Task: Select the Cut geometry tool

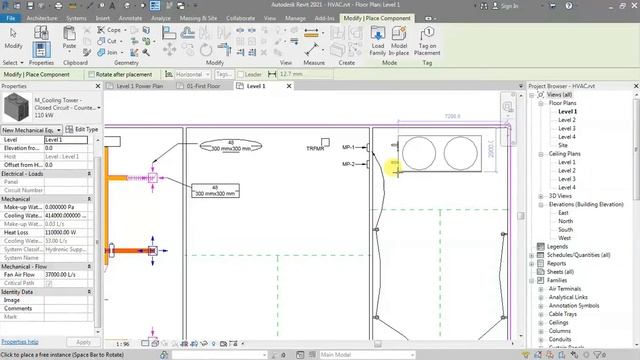Action: point(107,41)
